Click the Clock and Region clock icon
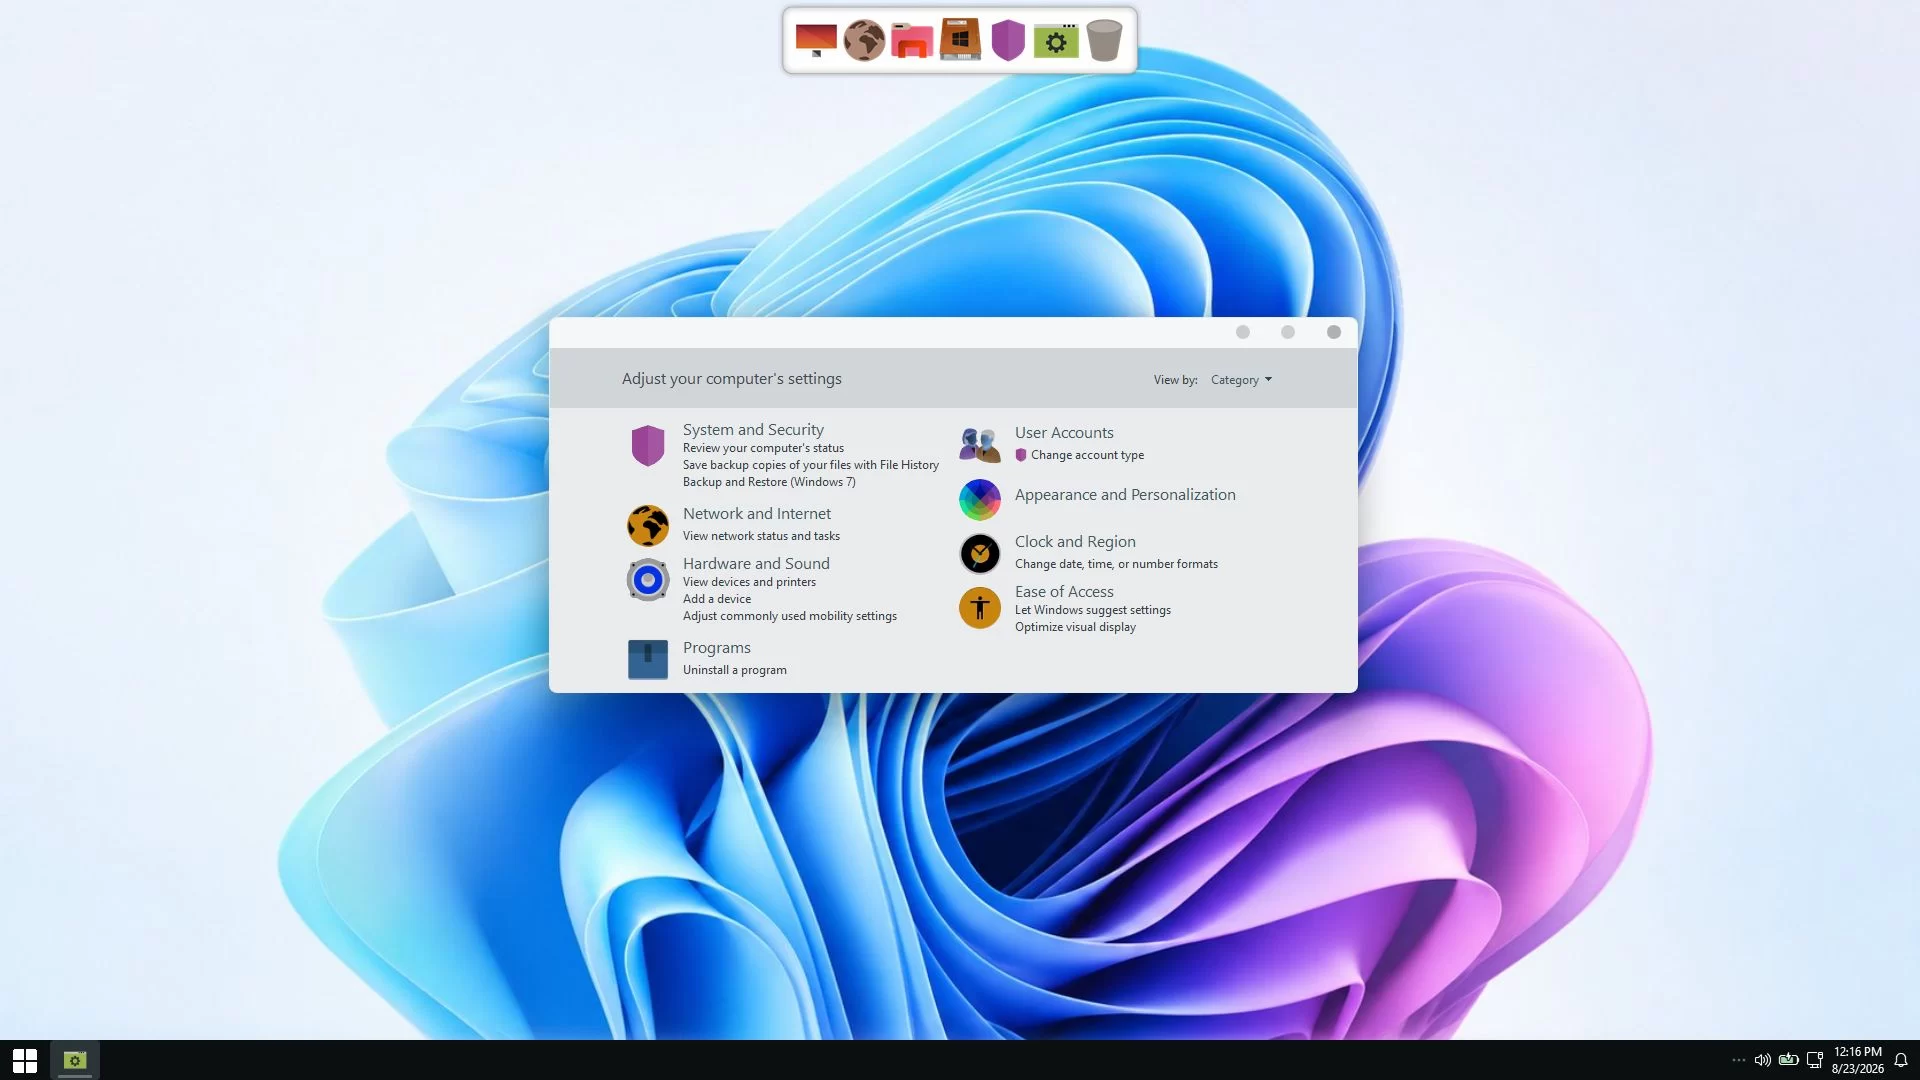 pyautogui.click(x=980, y=553)
